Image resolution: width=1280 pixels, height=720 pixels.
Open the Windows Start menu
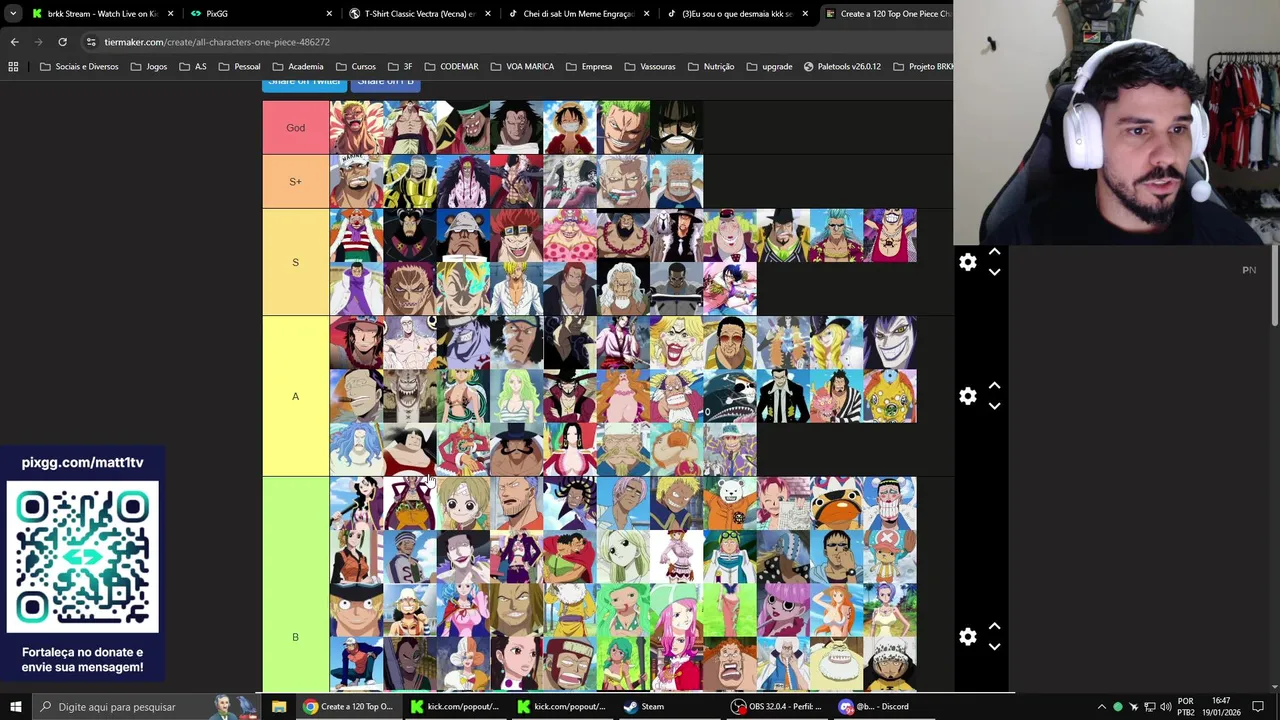coord(15,707)
